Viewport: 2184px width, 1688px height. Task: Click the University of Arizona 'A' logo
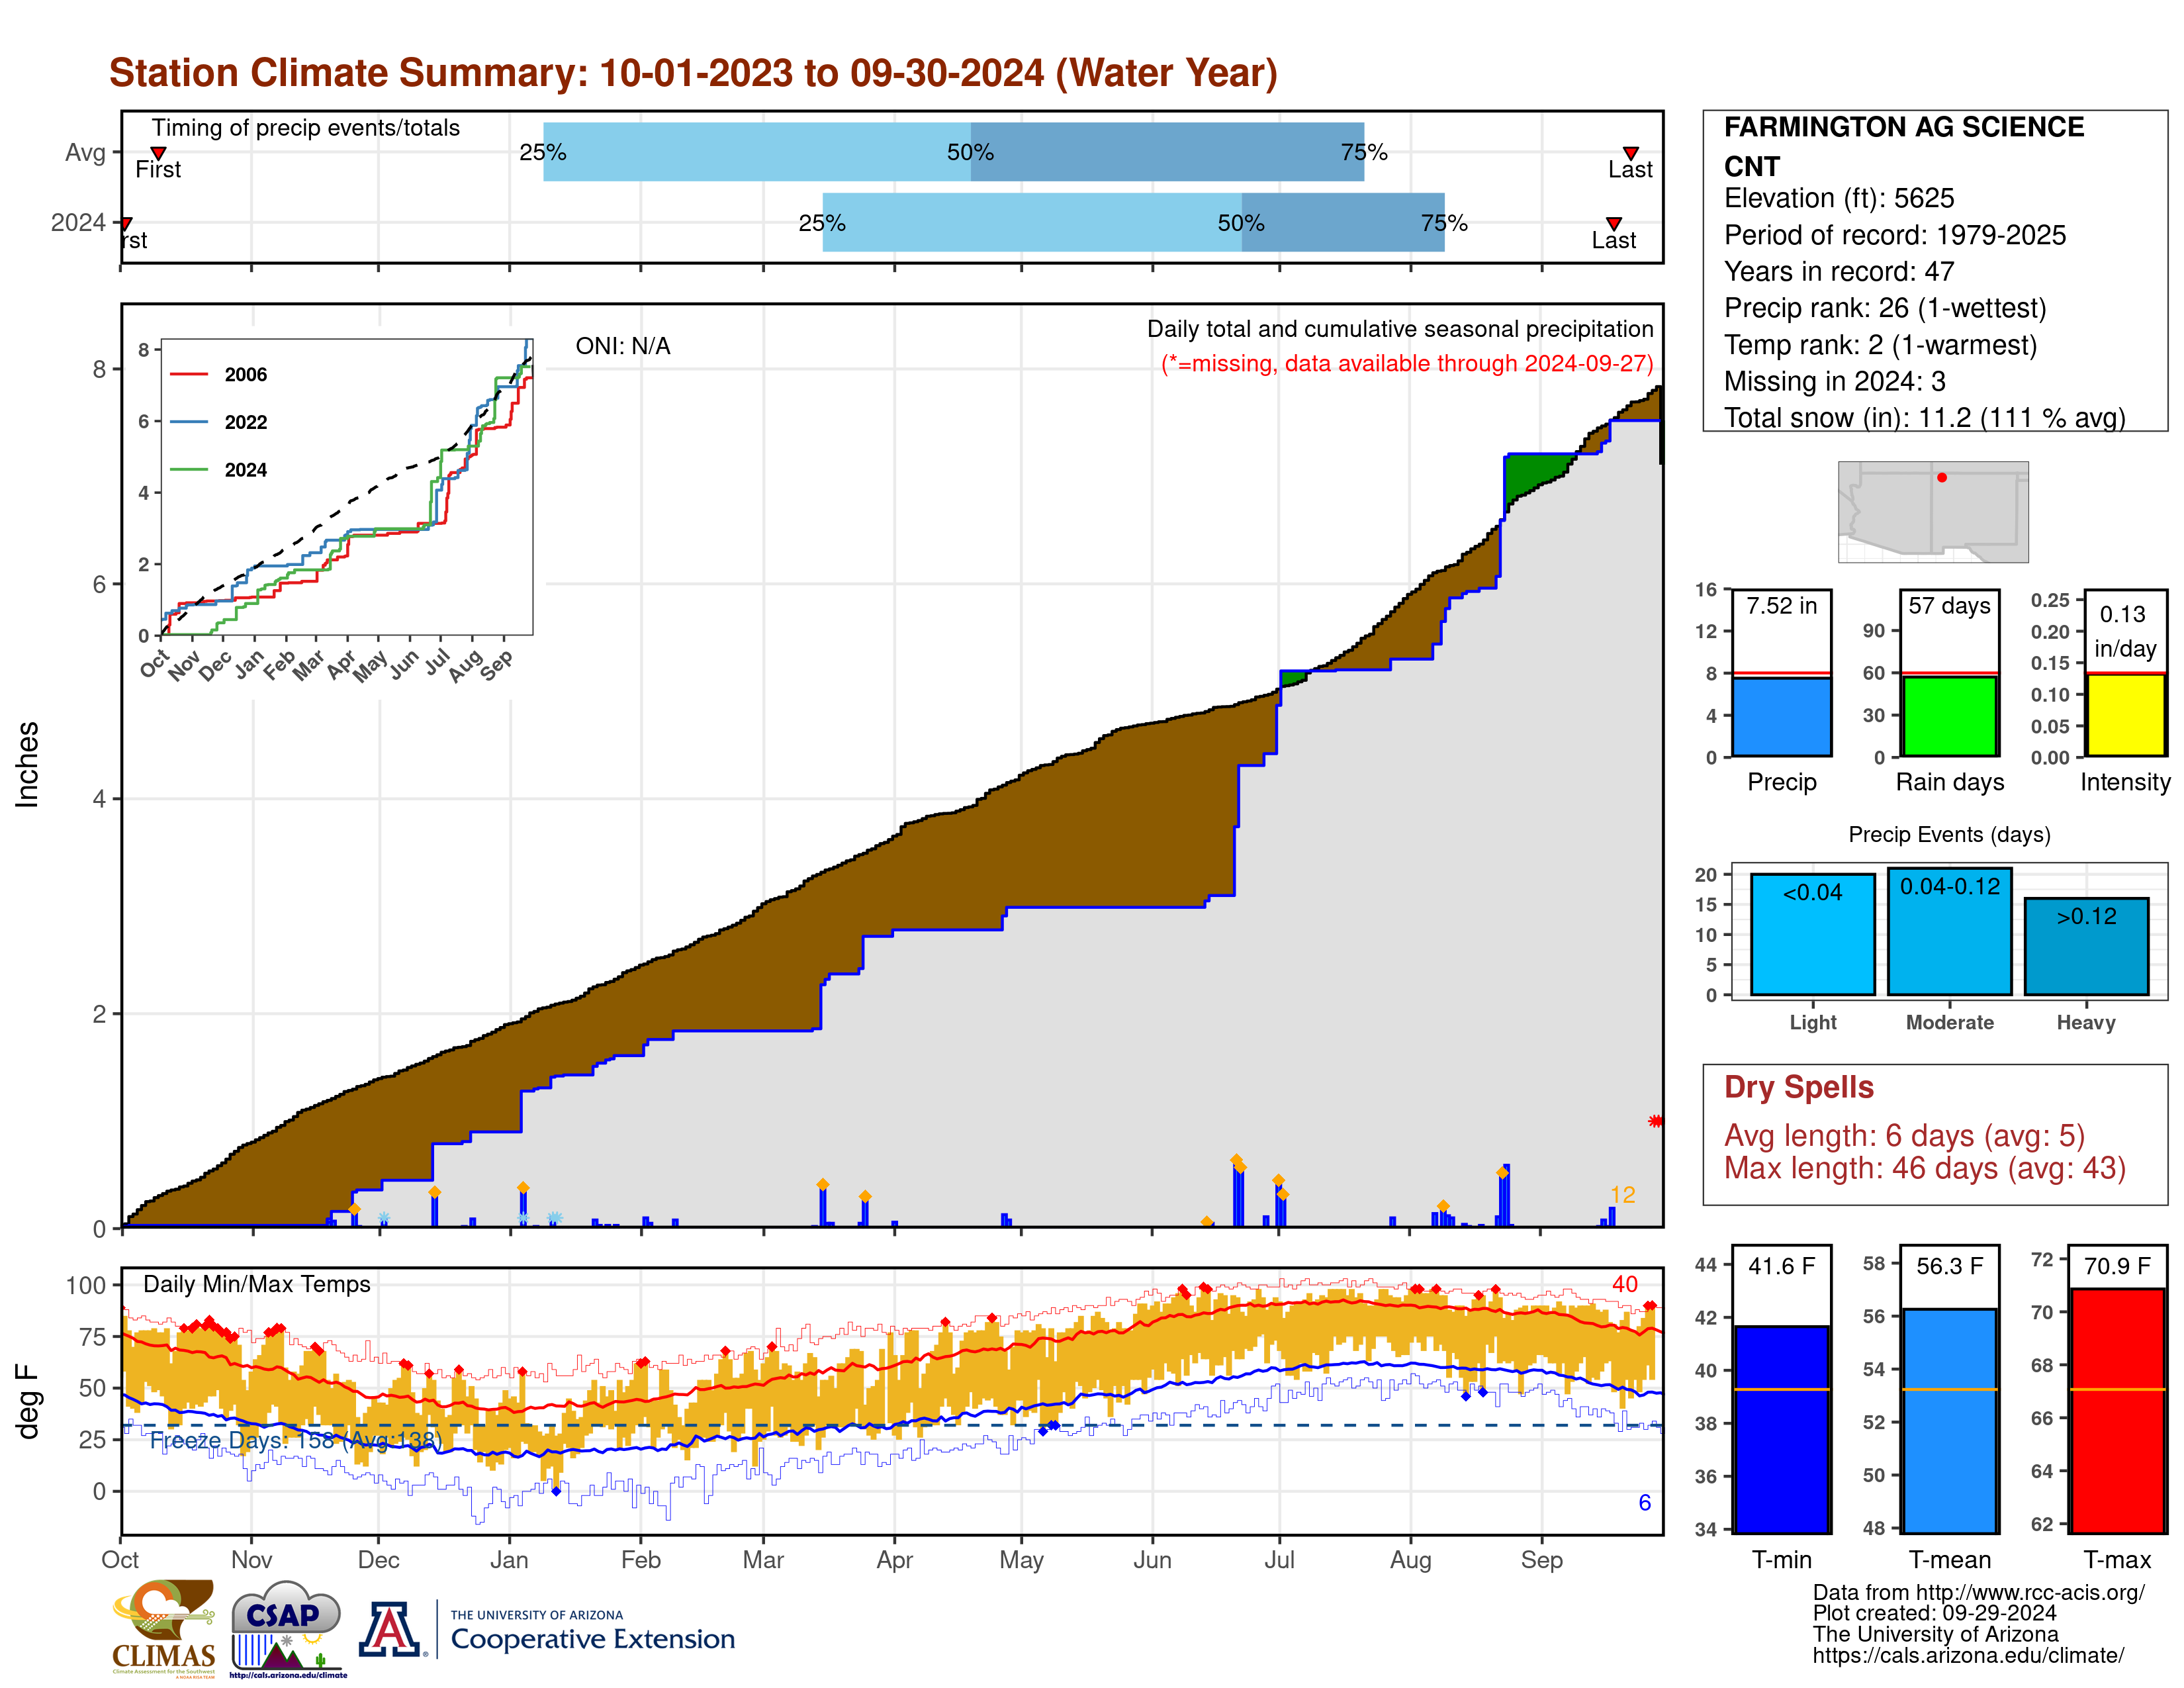pyautogui.click(x=390, y=1629)
